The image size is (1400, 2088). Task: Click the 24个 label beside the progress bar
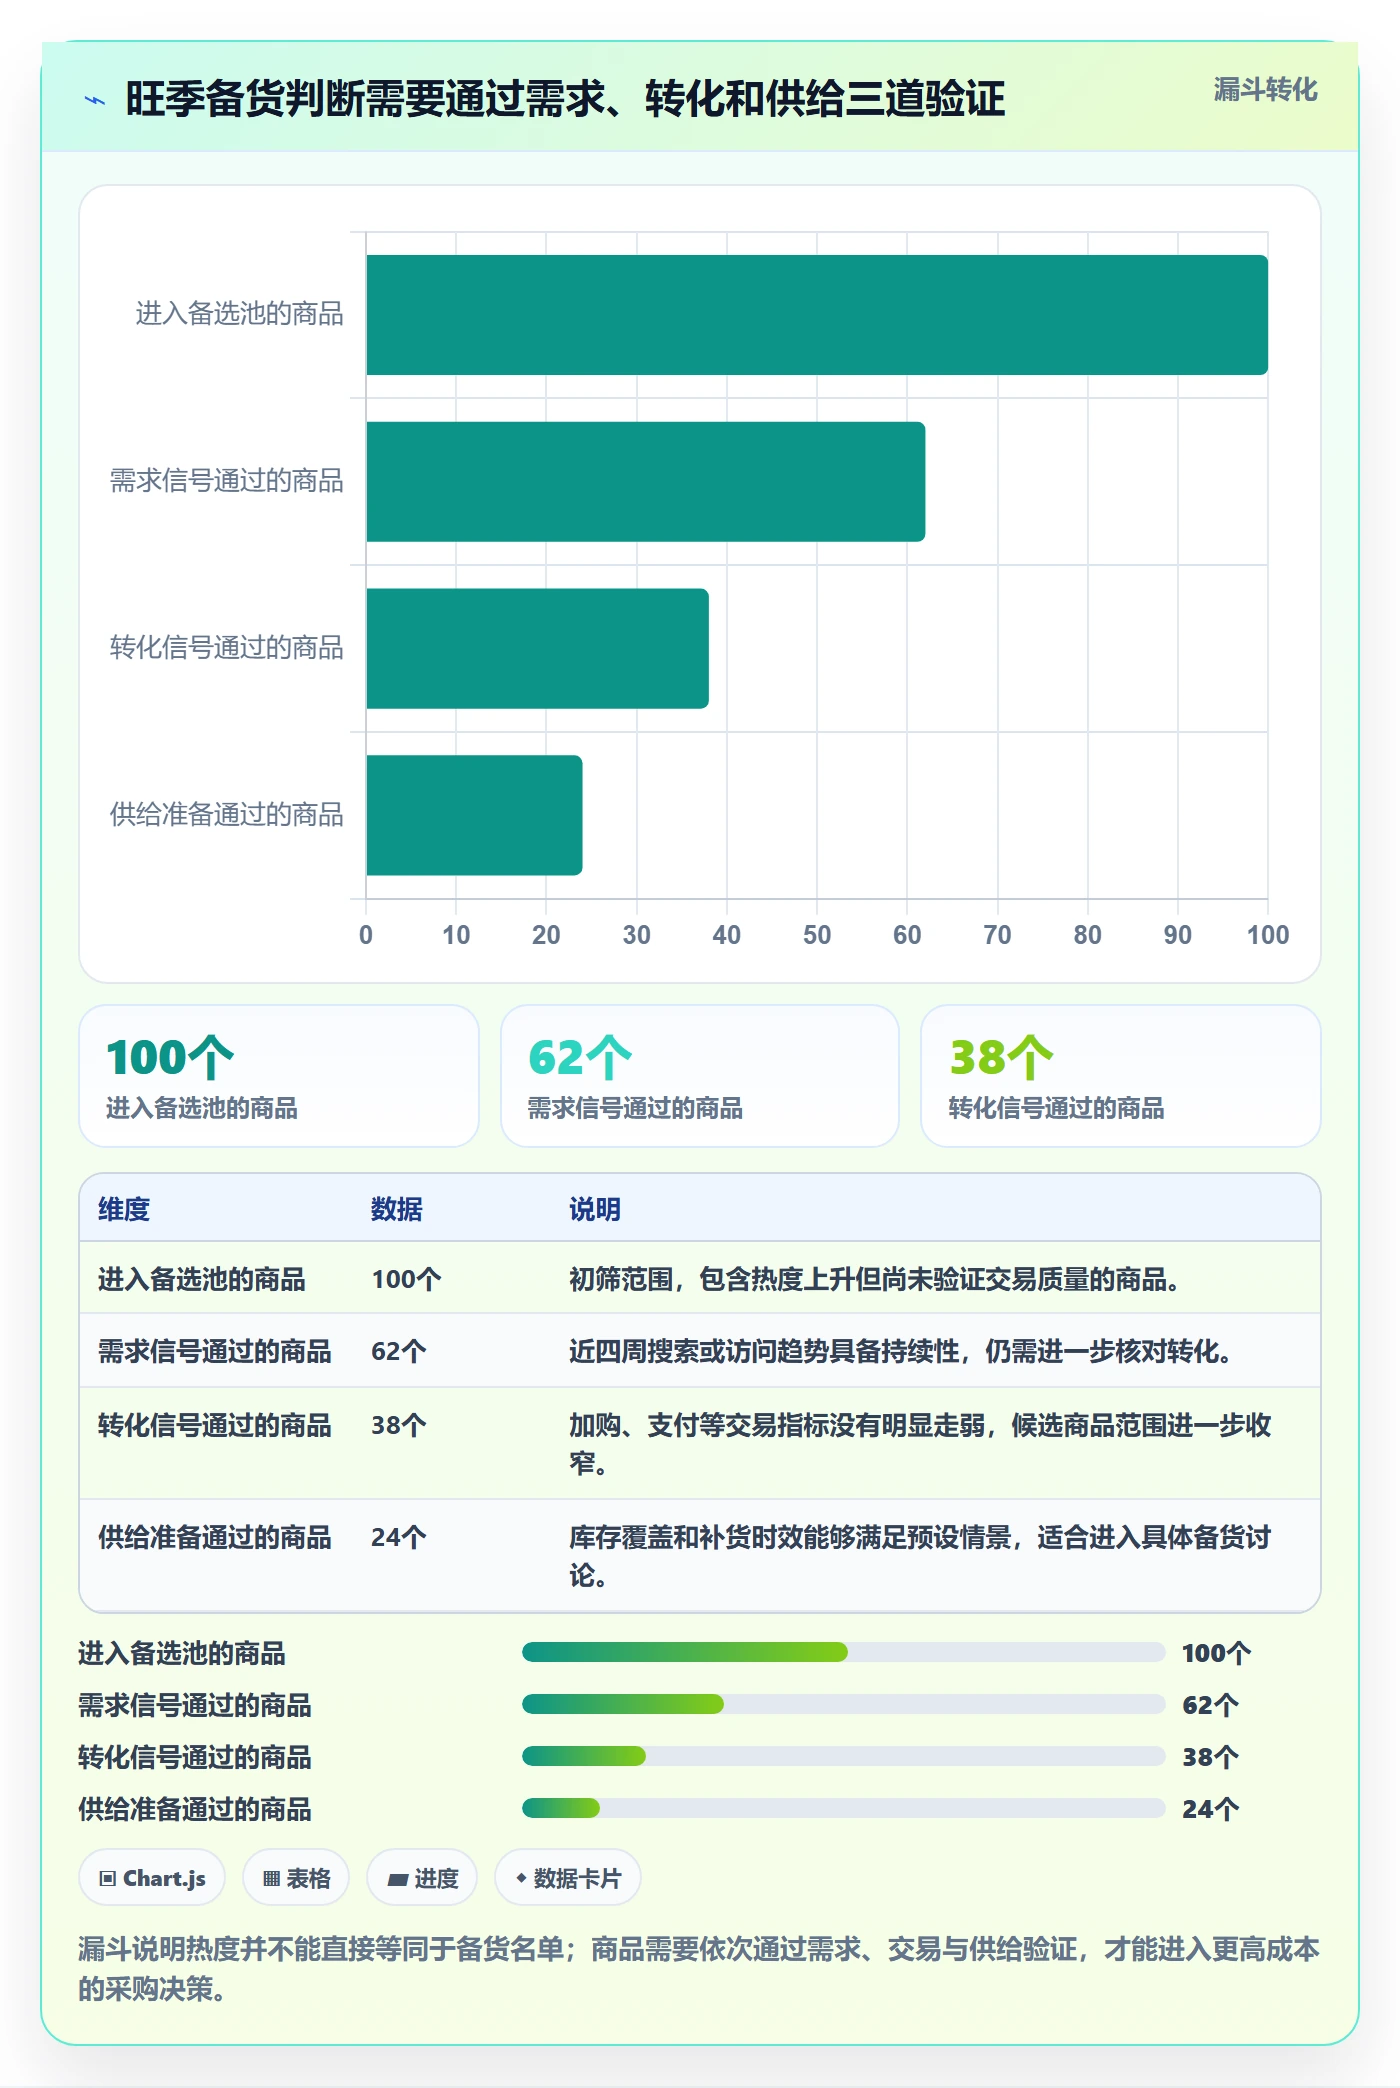[1210, 1808]
